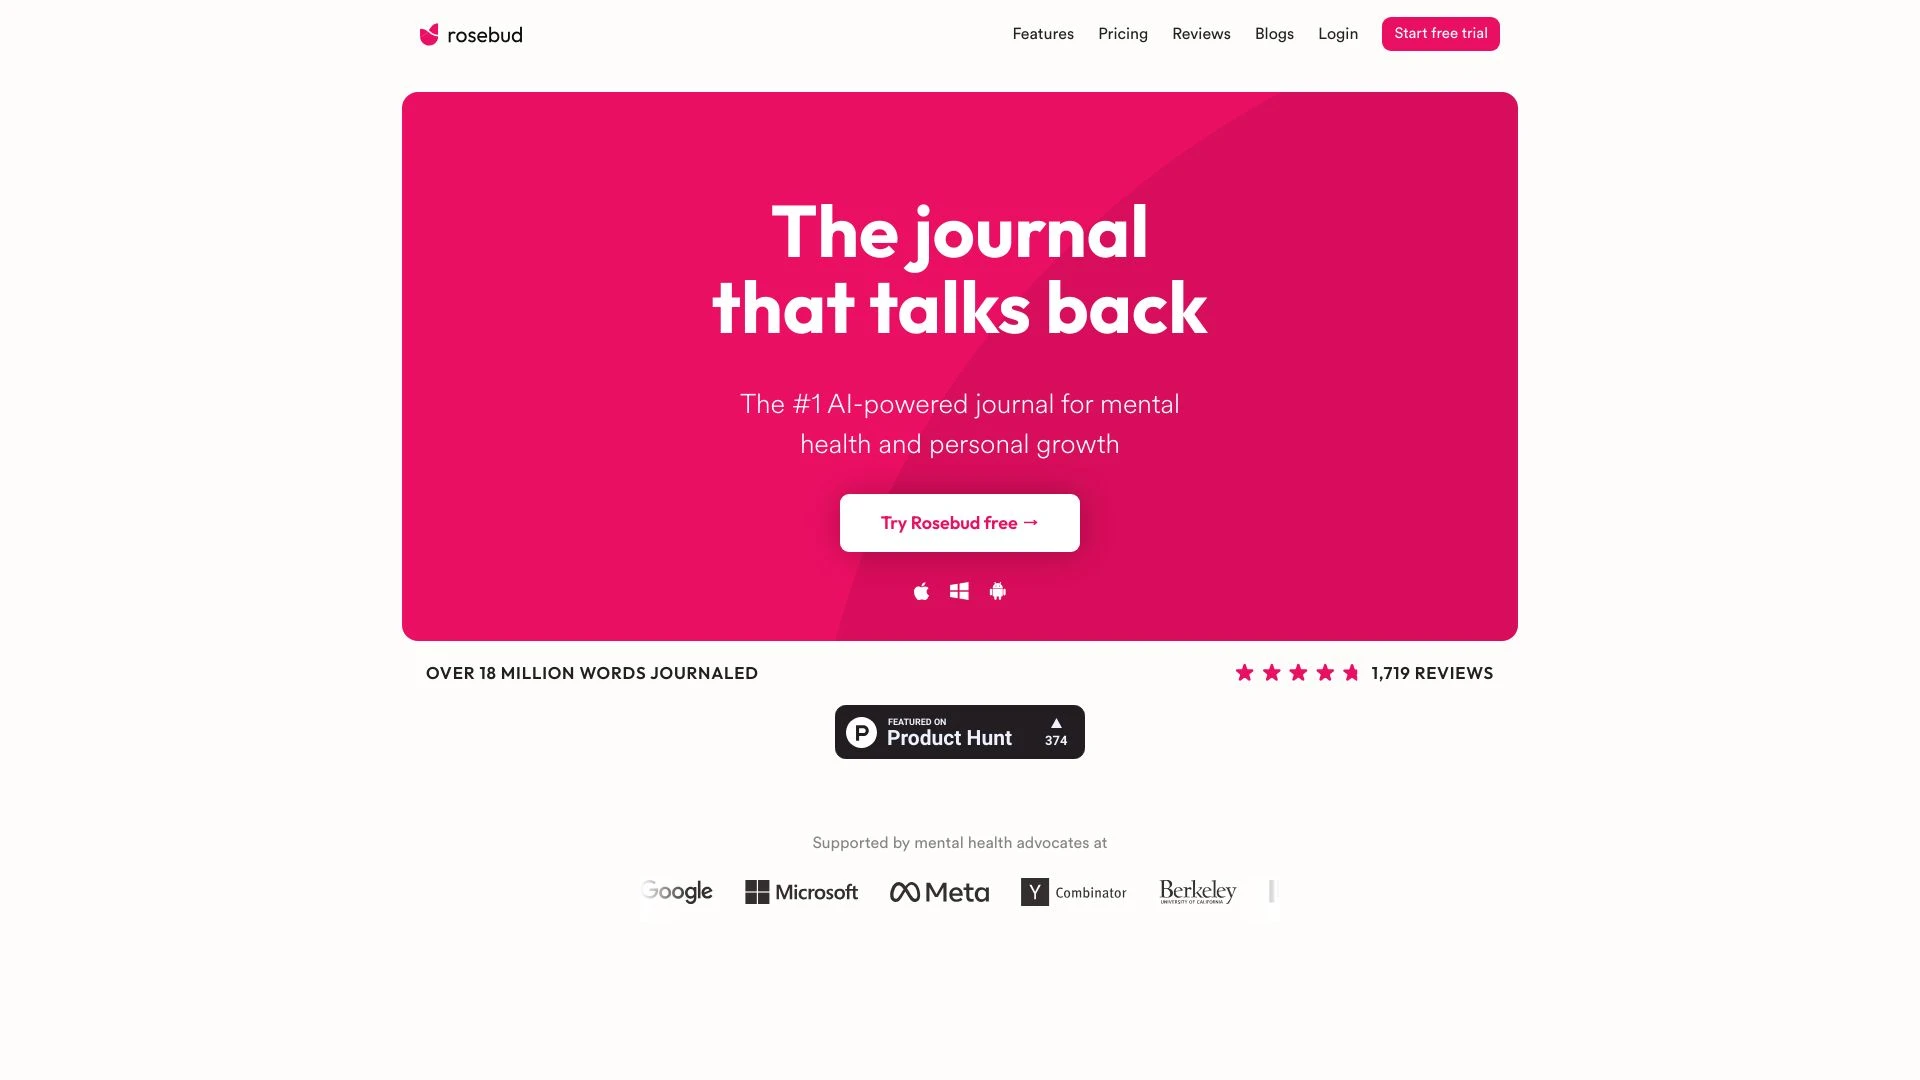
Task: Click the Pricing navigation link
Action: pyautogui.click(x=1122, y=33)
